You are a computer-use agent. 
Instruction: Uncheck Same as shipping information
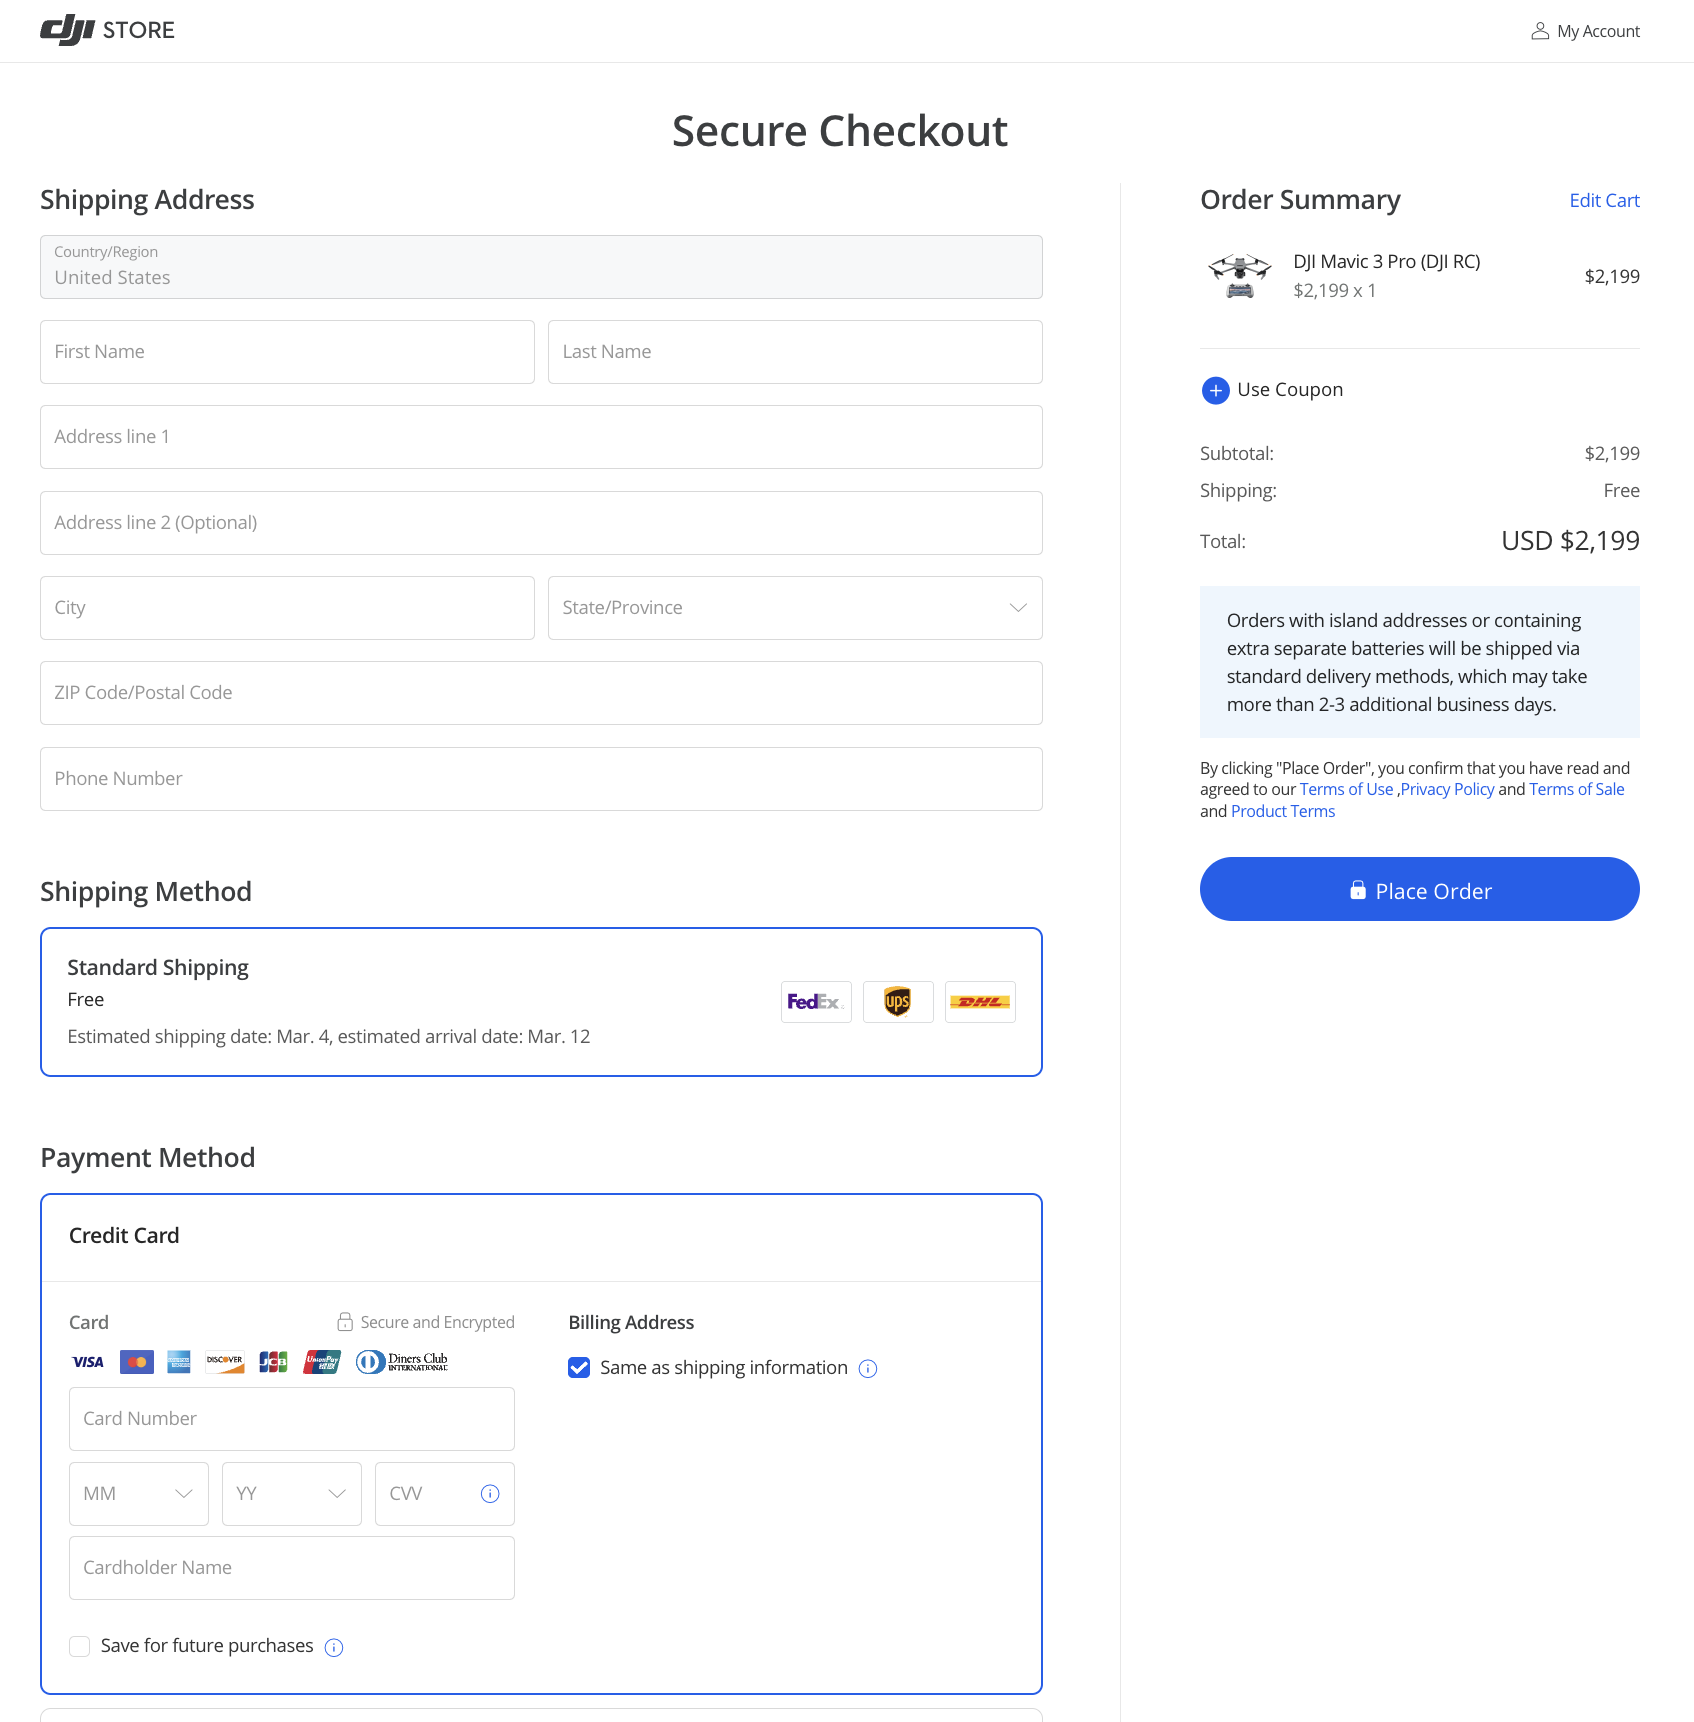click(x=579, y=1368)
